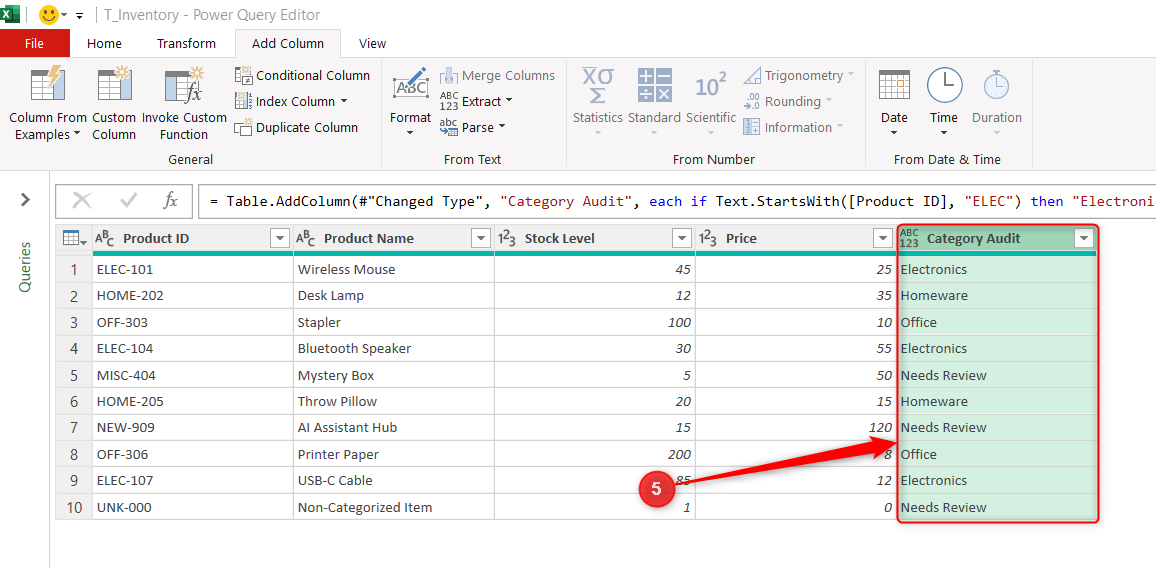Confirm formula with the checkmark icon

(128, 201)
